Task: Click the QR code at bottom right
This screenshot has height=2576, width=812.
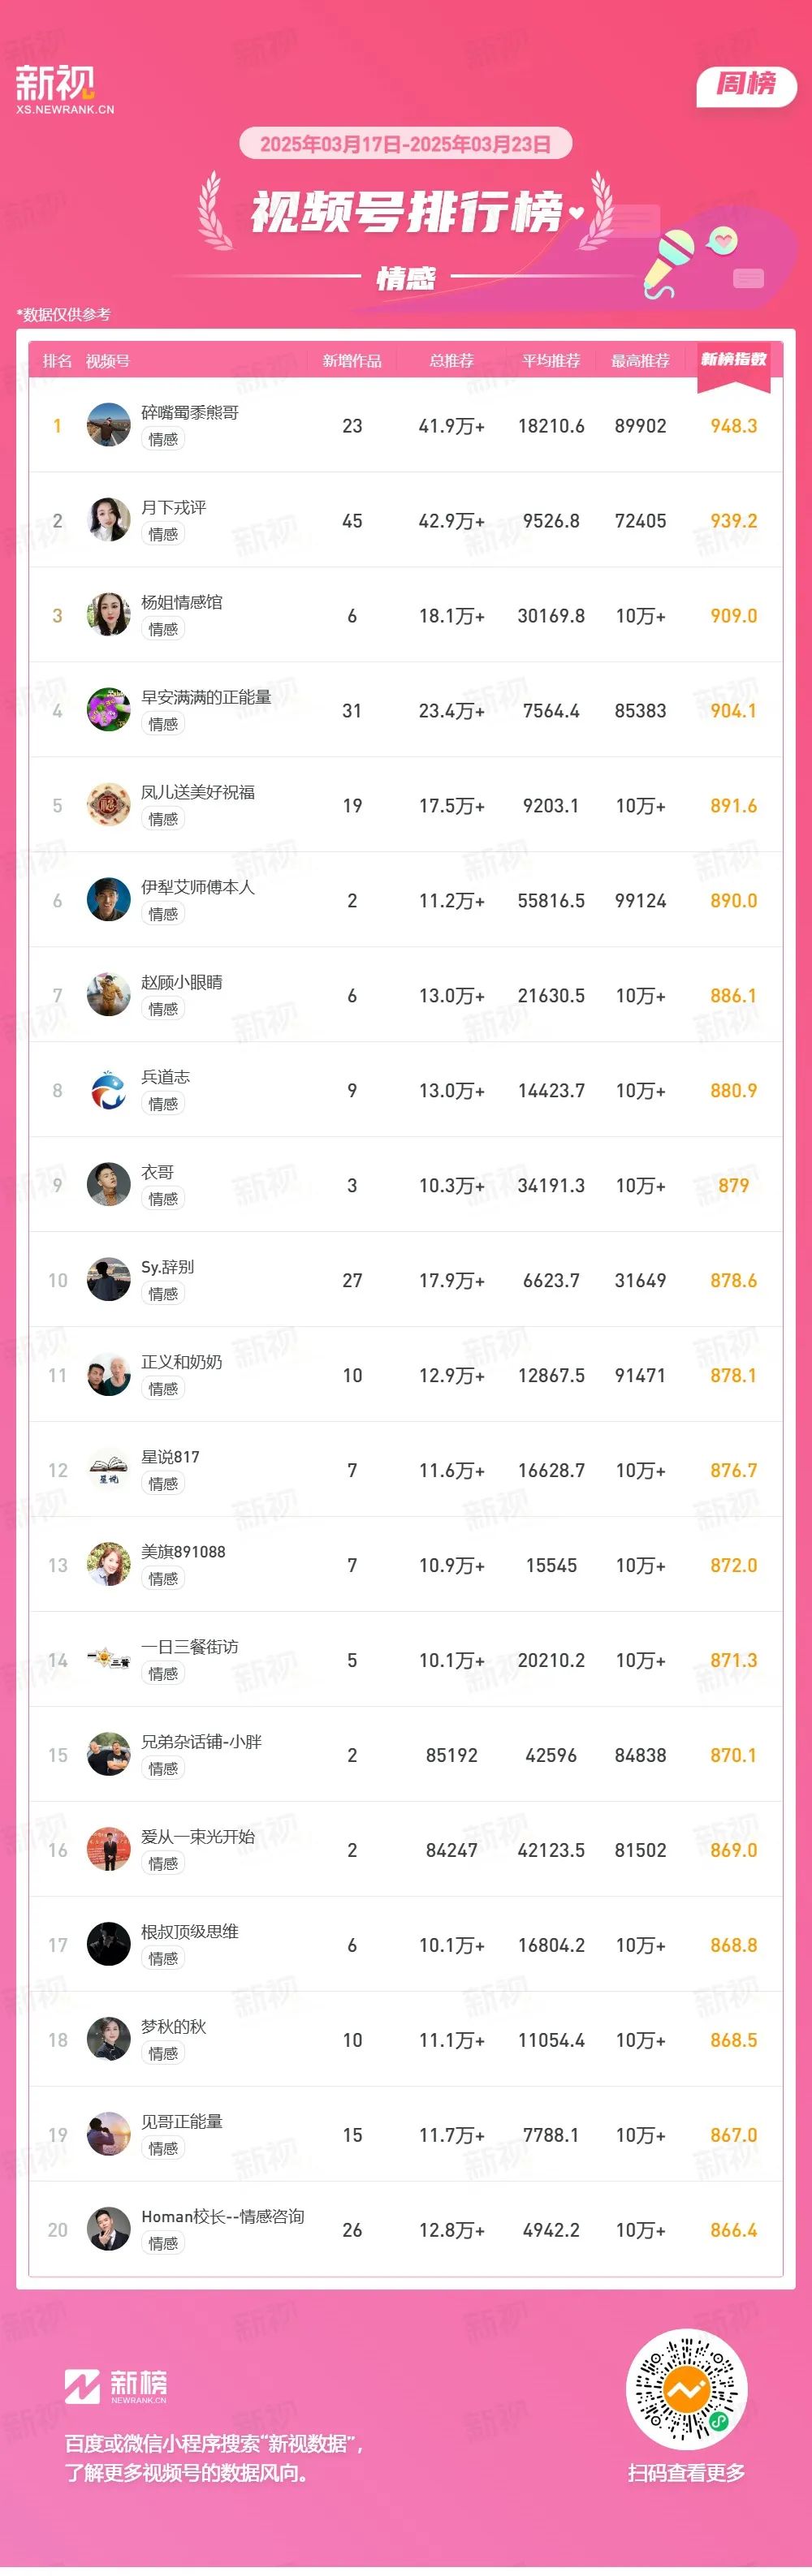Action: click(686, 2392)
